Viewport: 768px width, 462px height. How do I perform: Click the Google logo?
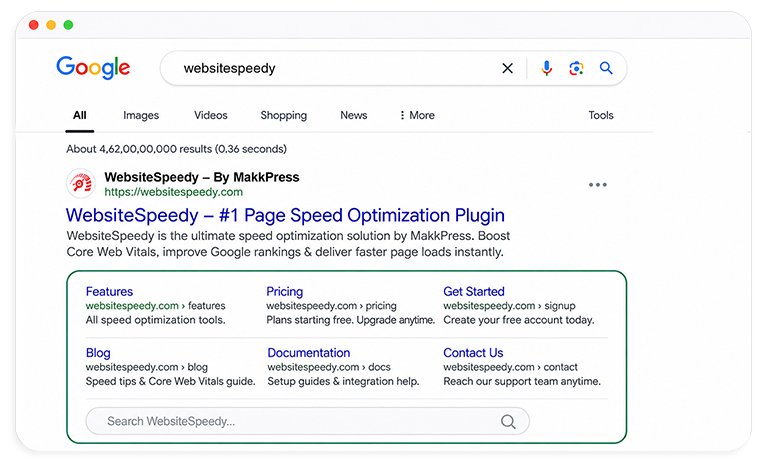(93, 68)
